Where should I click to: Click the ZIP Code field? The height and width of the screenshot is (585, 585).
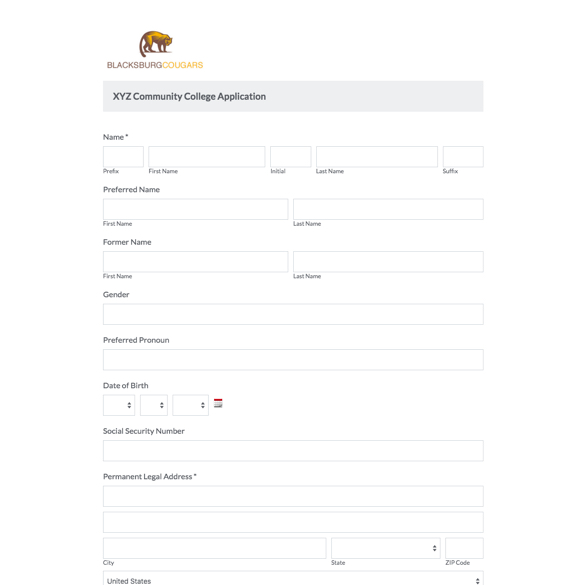tap(464, 548)
